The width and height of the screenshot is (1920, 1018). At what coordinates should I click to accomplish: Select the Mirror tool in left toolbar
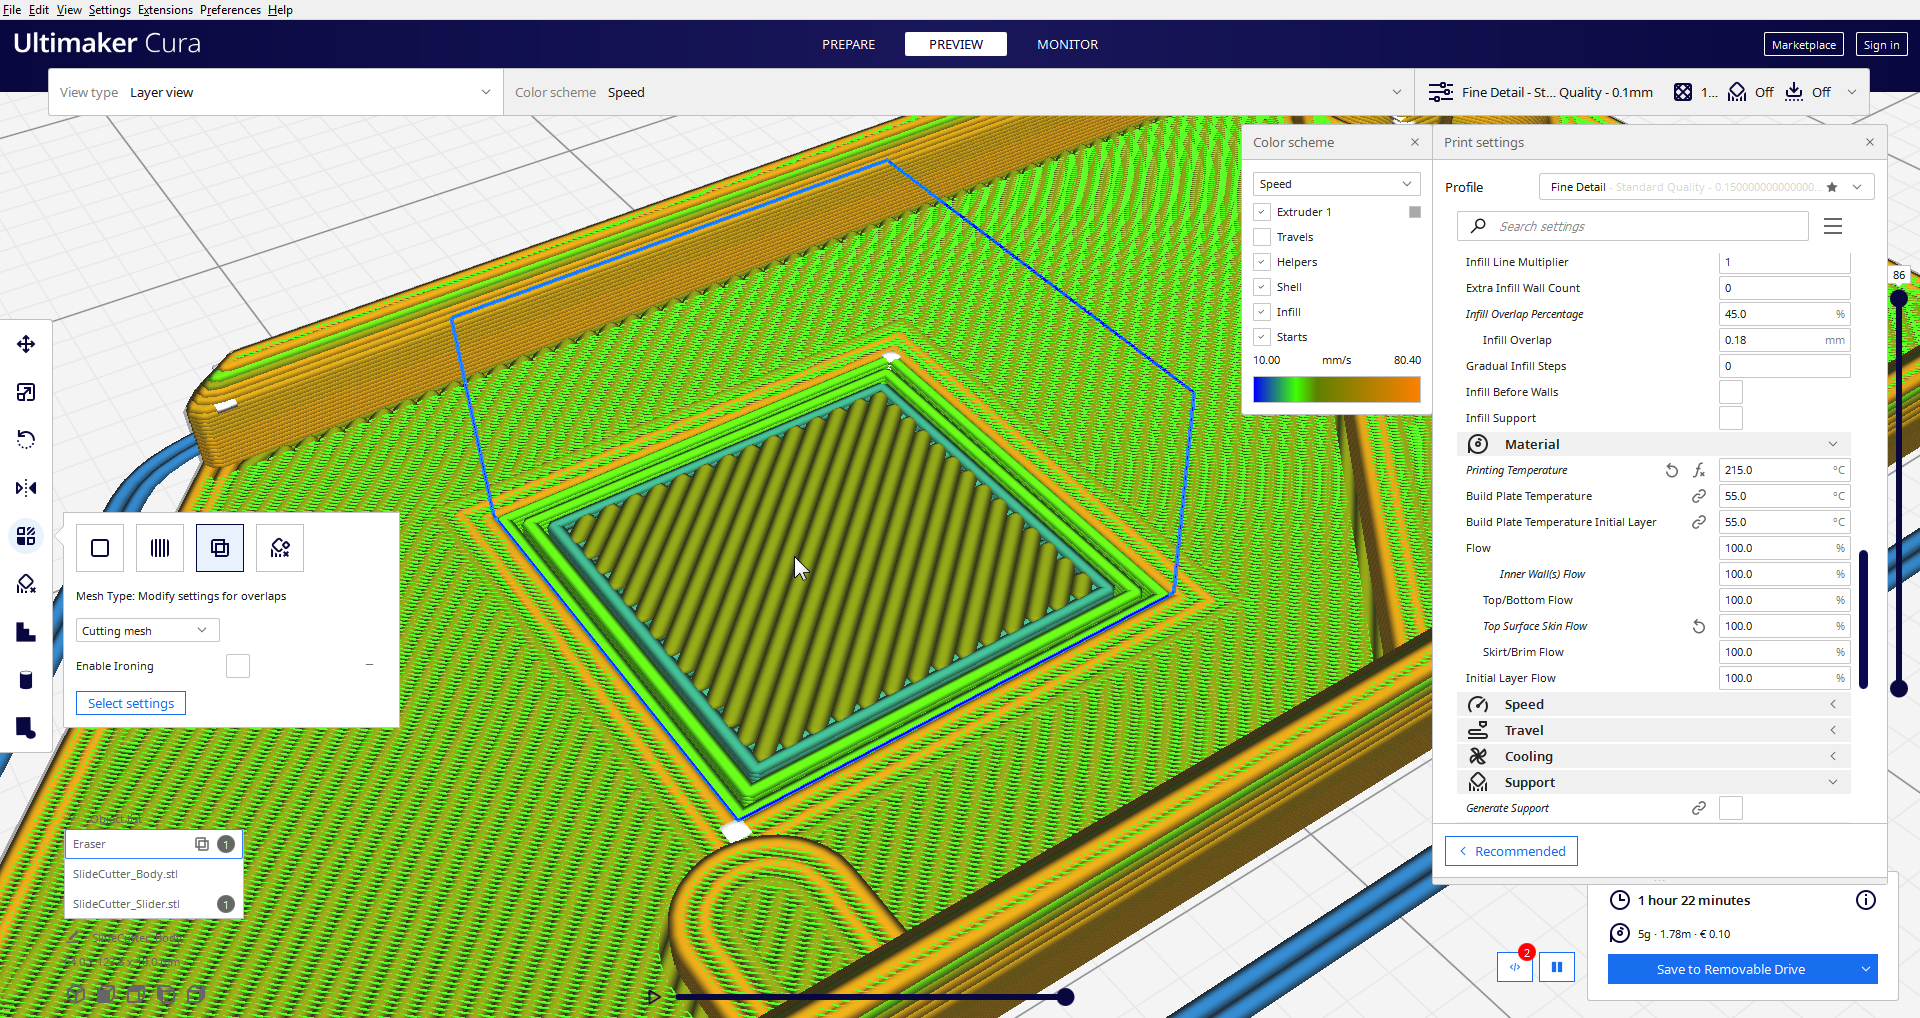coord(26,488)
